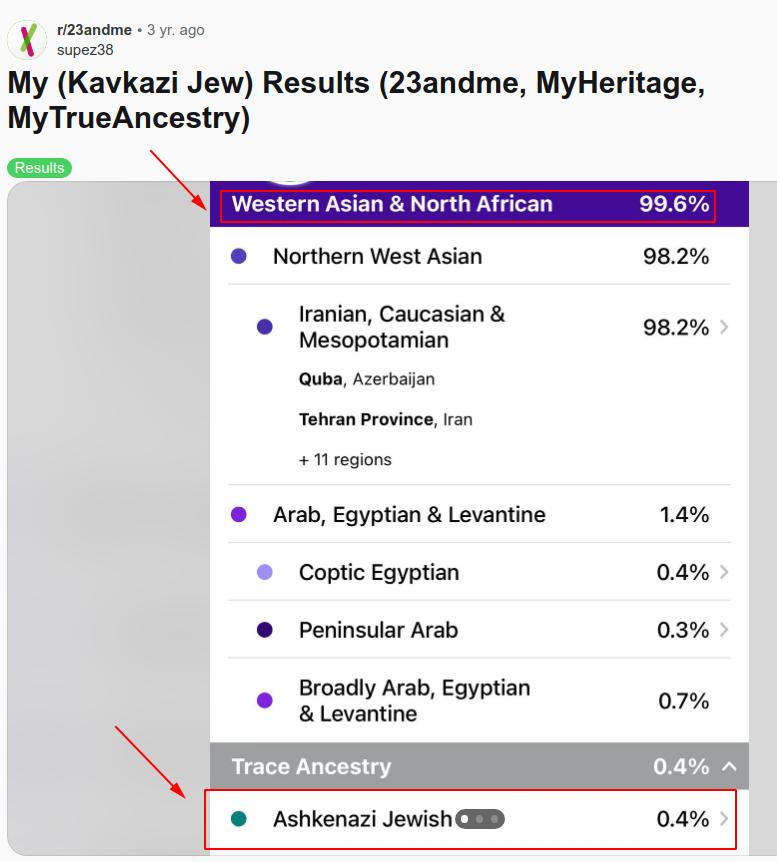This screenshot has width=777, height=862.
Task: Open Ashkenazi Jewish details chevron
Action: 724,819
